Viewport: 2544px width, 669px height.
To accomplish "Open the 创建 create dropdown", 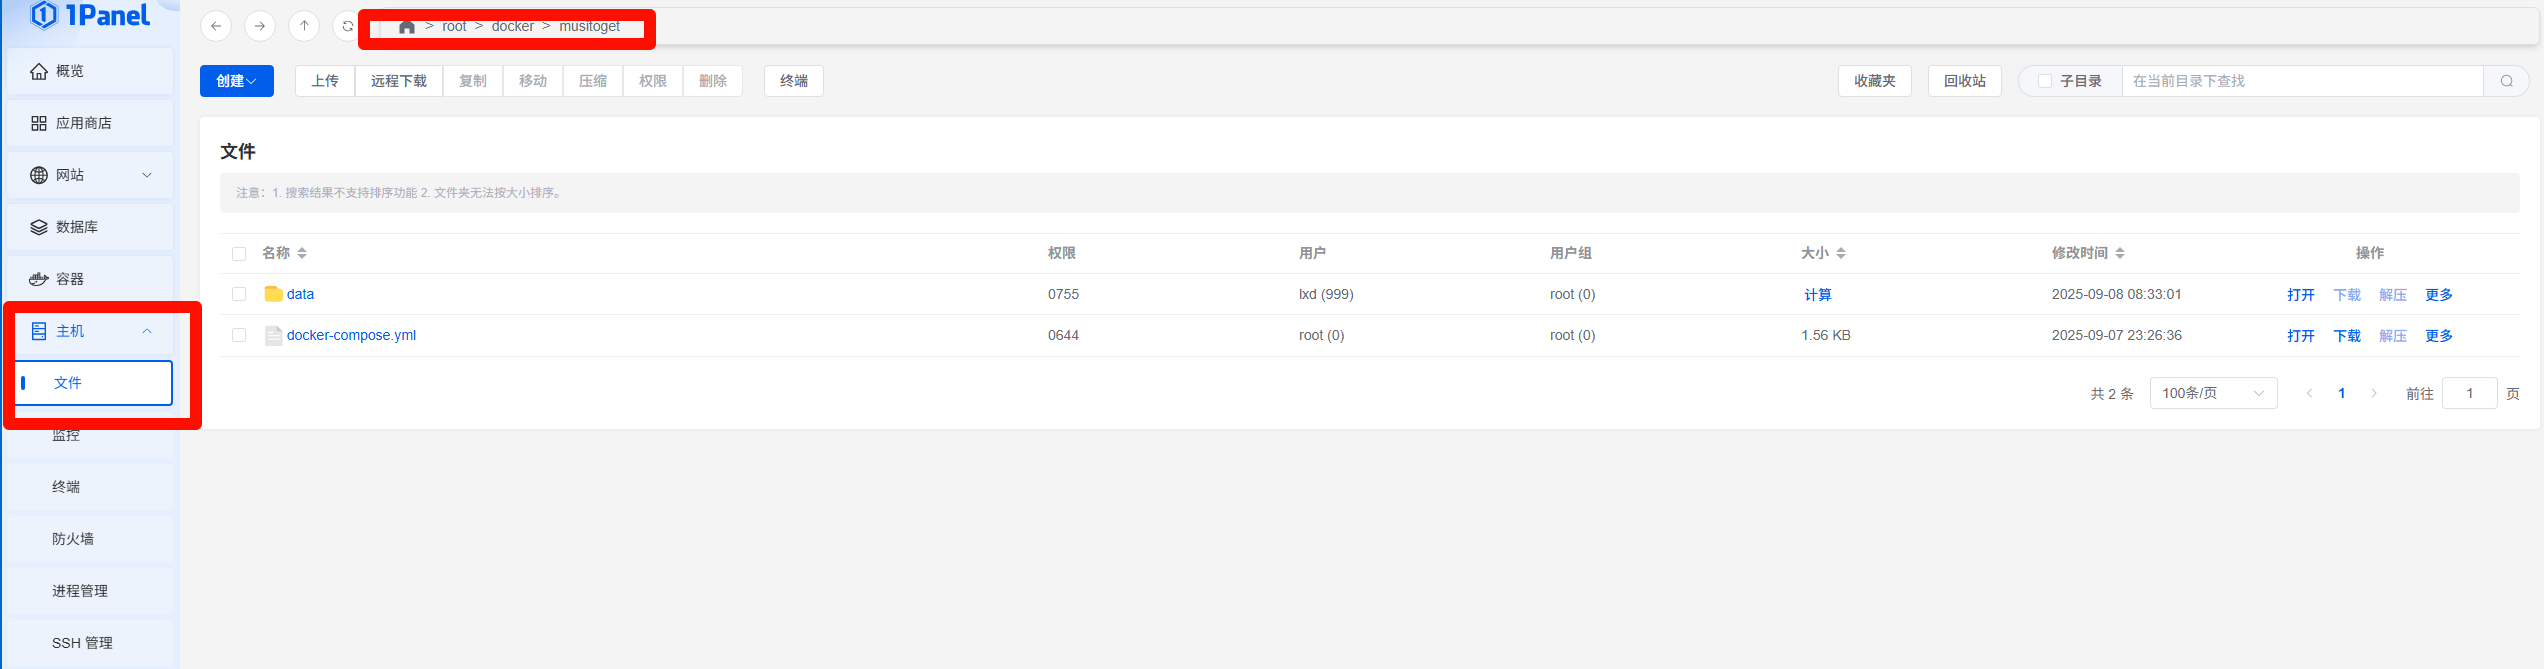I will (x=236, y=81).
